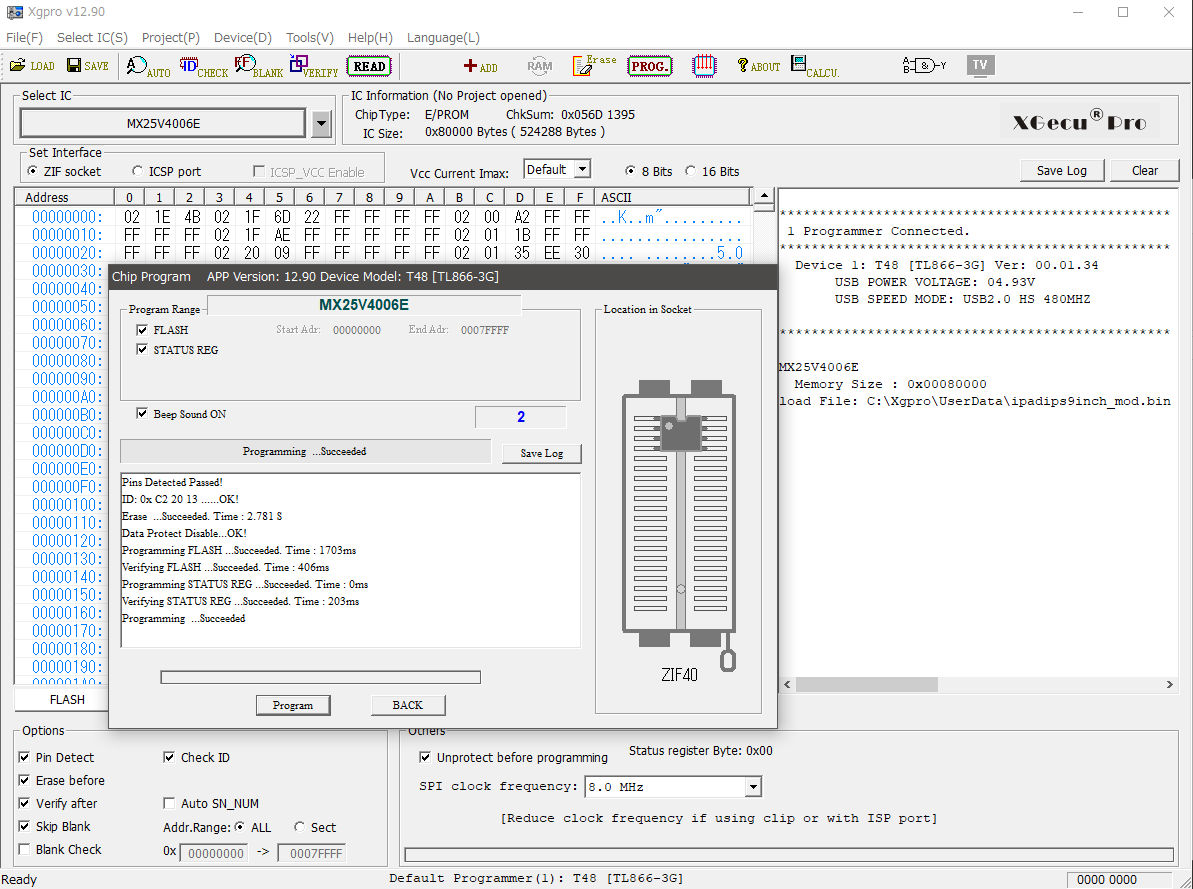Load a file with LOAD icon
This screenshot has width=1193, height=889.
pos(32,66)
